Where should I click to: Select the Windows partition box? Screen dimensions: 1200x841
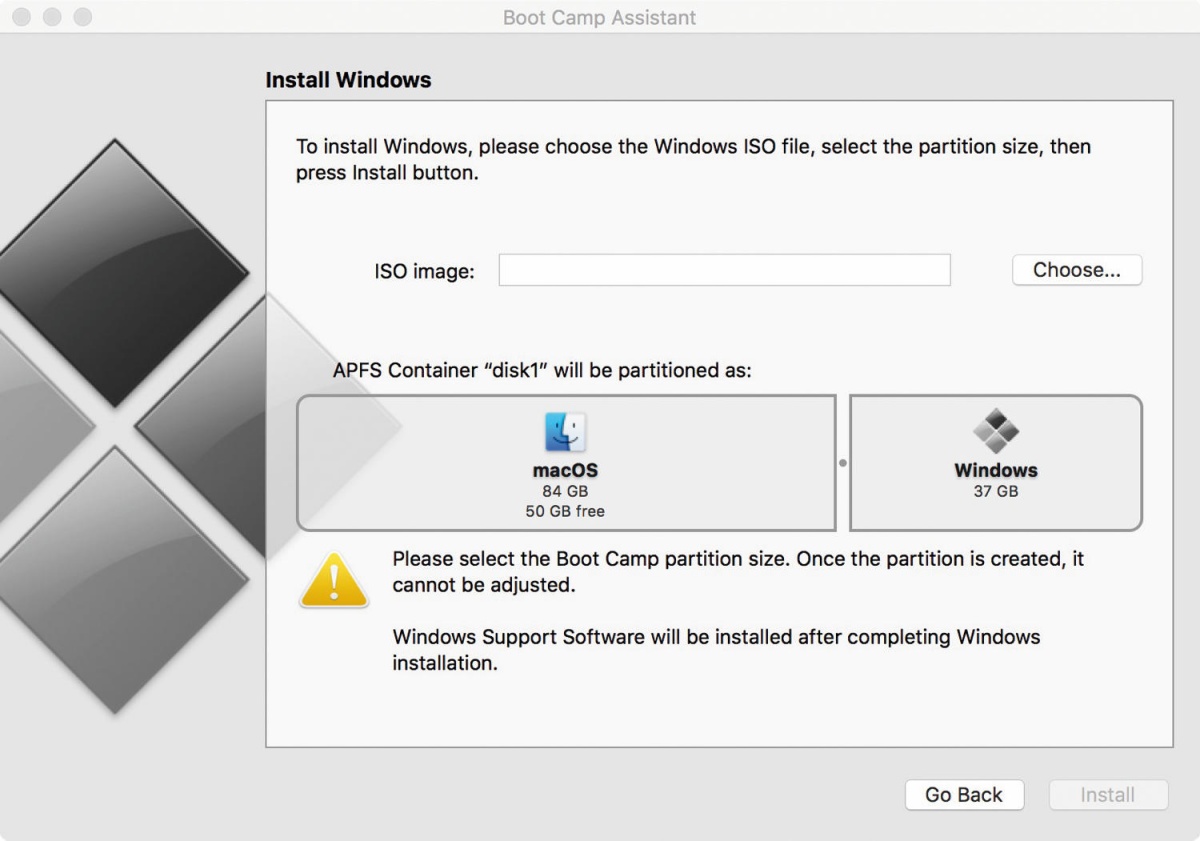pos(996,463)
